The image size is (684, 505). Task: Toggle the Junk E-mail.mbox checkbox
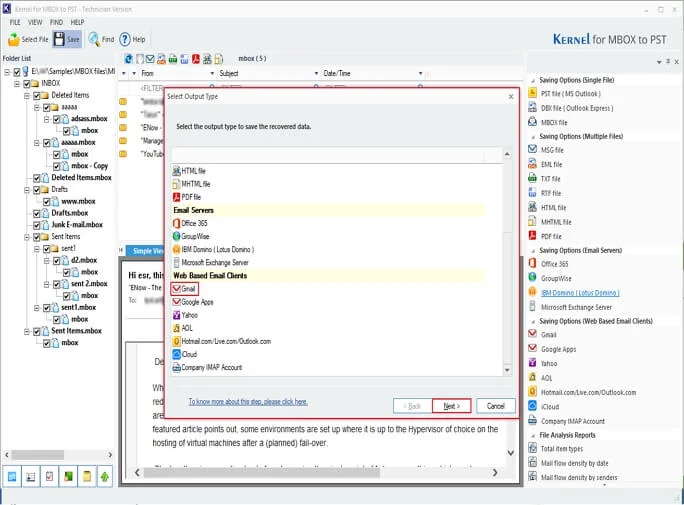37,225
